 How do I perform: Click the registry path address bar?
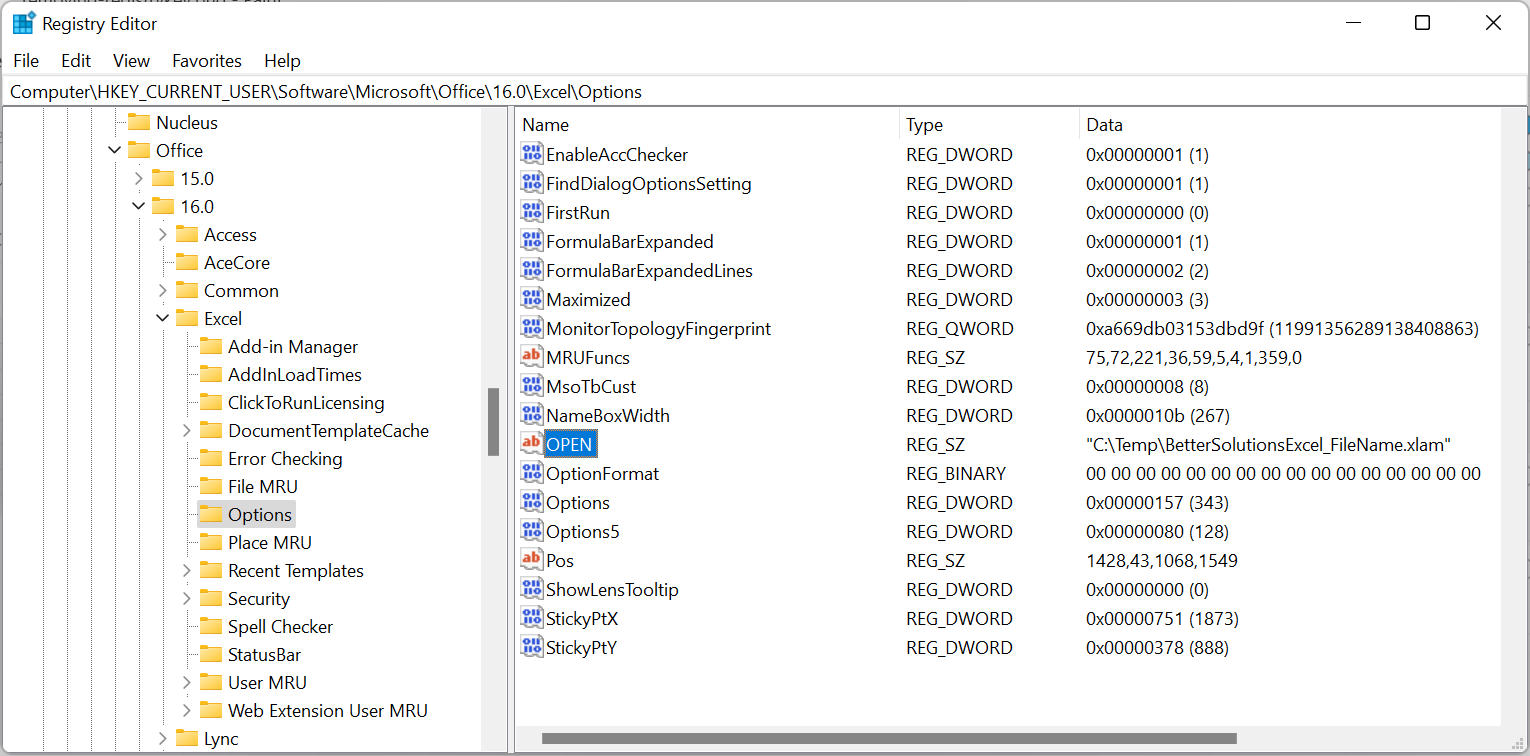[x=765, y=92]
